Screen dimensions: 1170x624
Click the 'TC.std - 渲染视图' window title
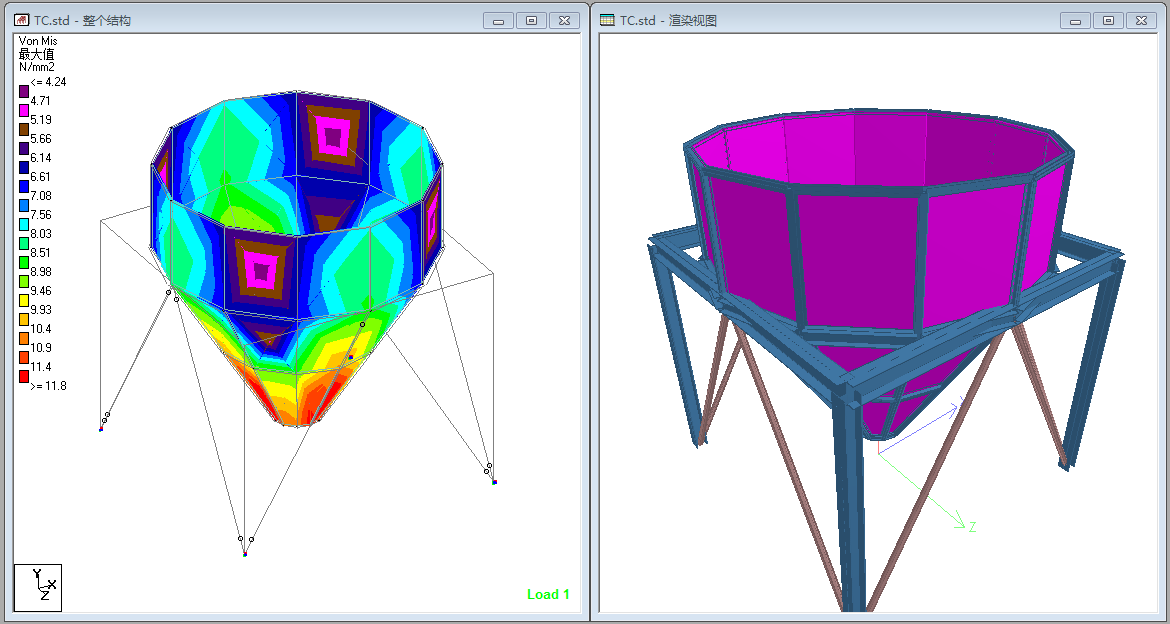click(x=668, y=21)
